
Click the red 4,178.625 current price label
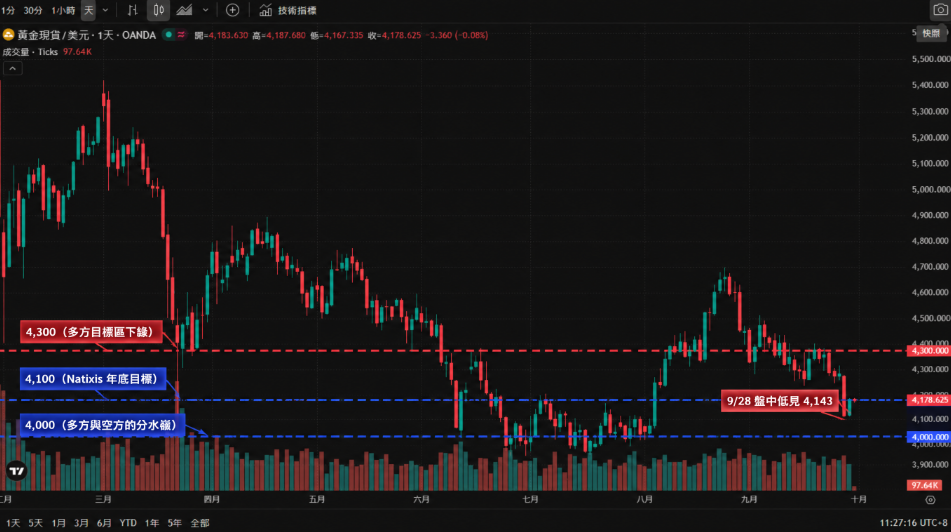pyautogui.click(x=928, y=400)
